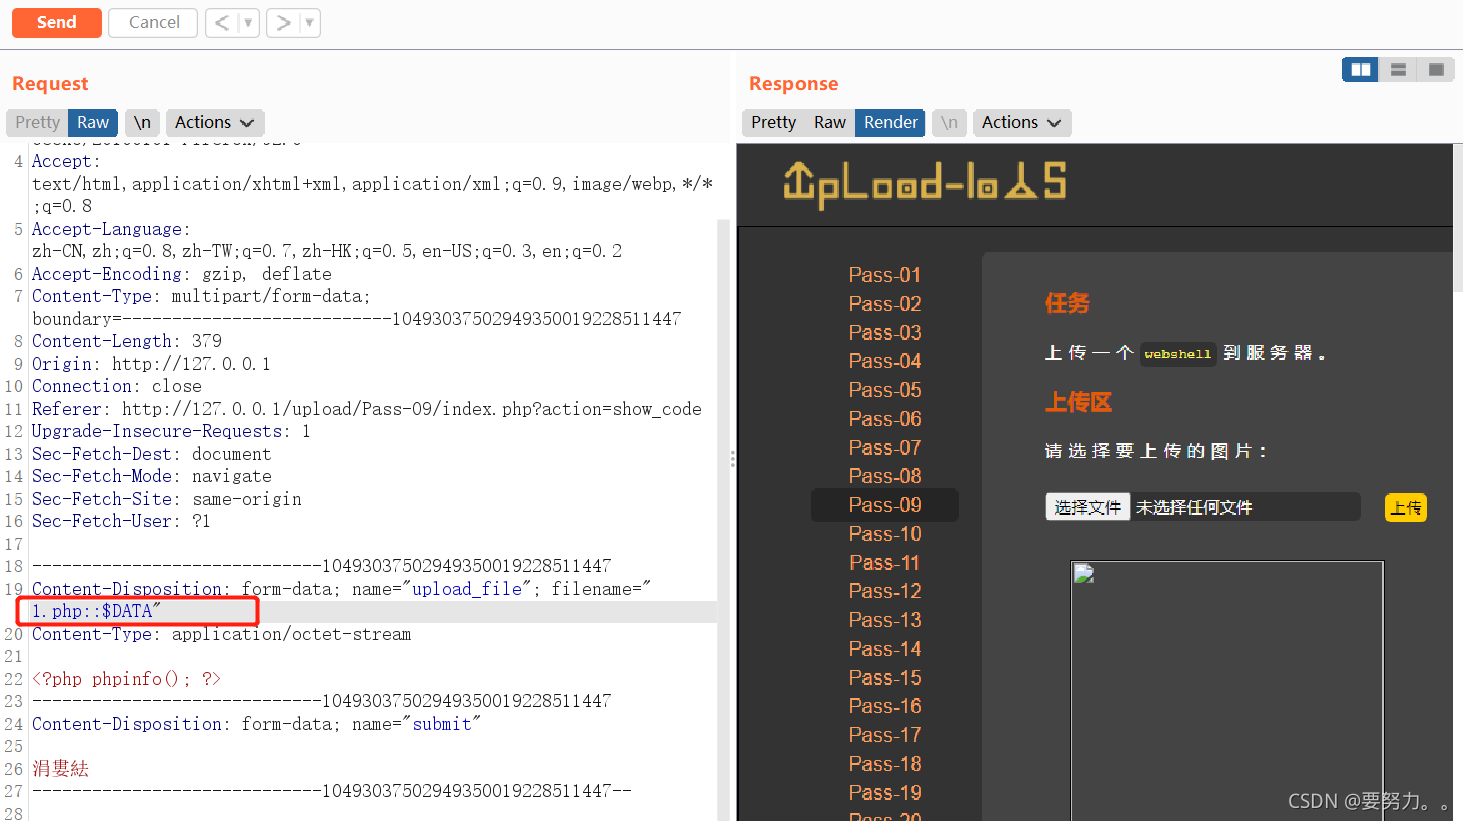Viewport: 1463px width, 821px height.
Task: Toggle the \n display in Request pane
Action: point(142,122)
